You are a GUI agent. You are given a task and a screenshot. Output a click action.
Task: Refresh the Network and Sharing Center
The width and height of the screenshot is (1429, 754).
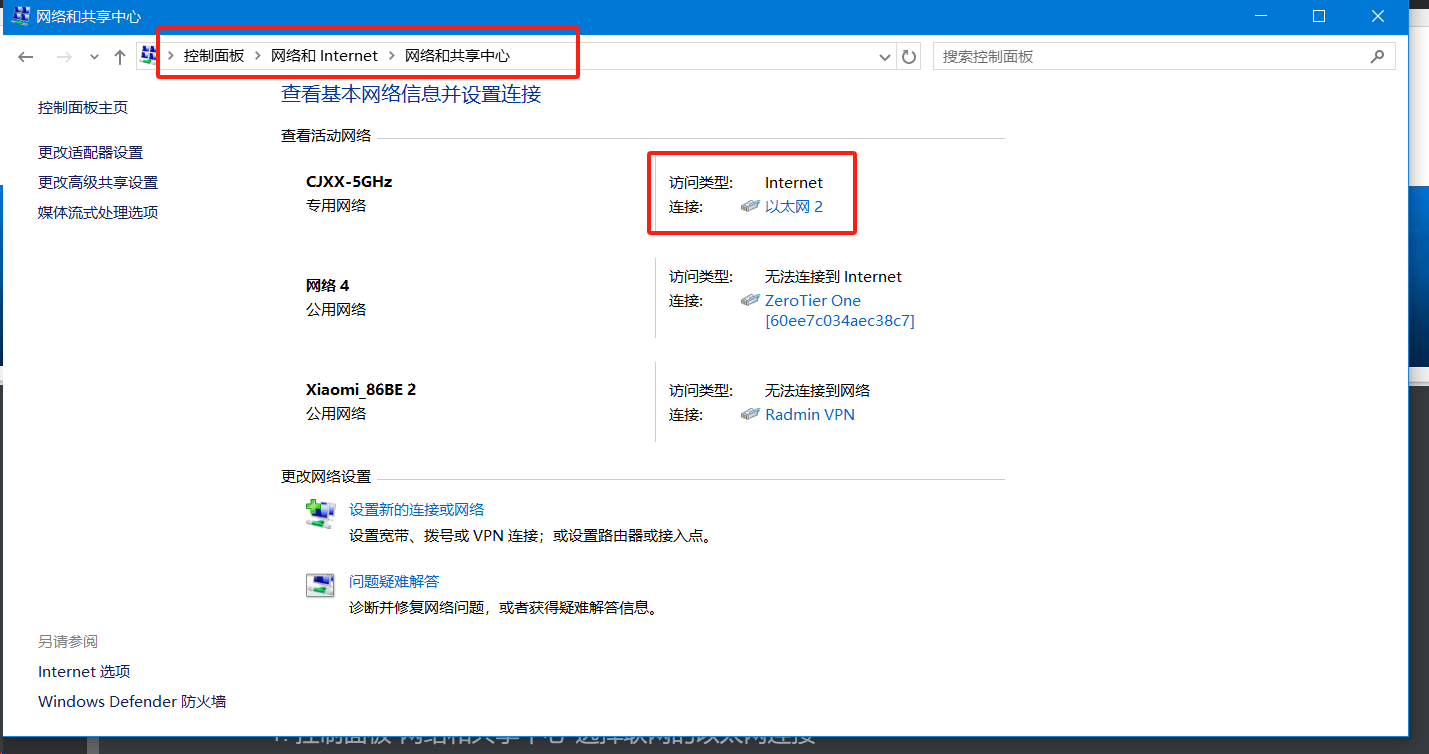coord(909,57)
